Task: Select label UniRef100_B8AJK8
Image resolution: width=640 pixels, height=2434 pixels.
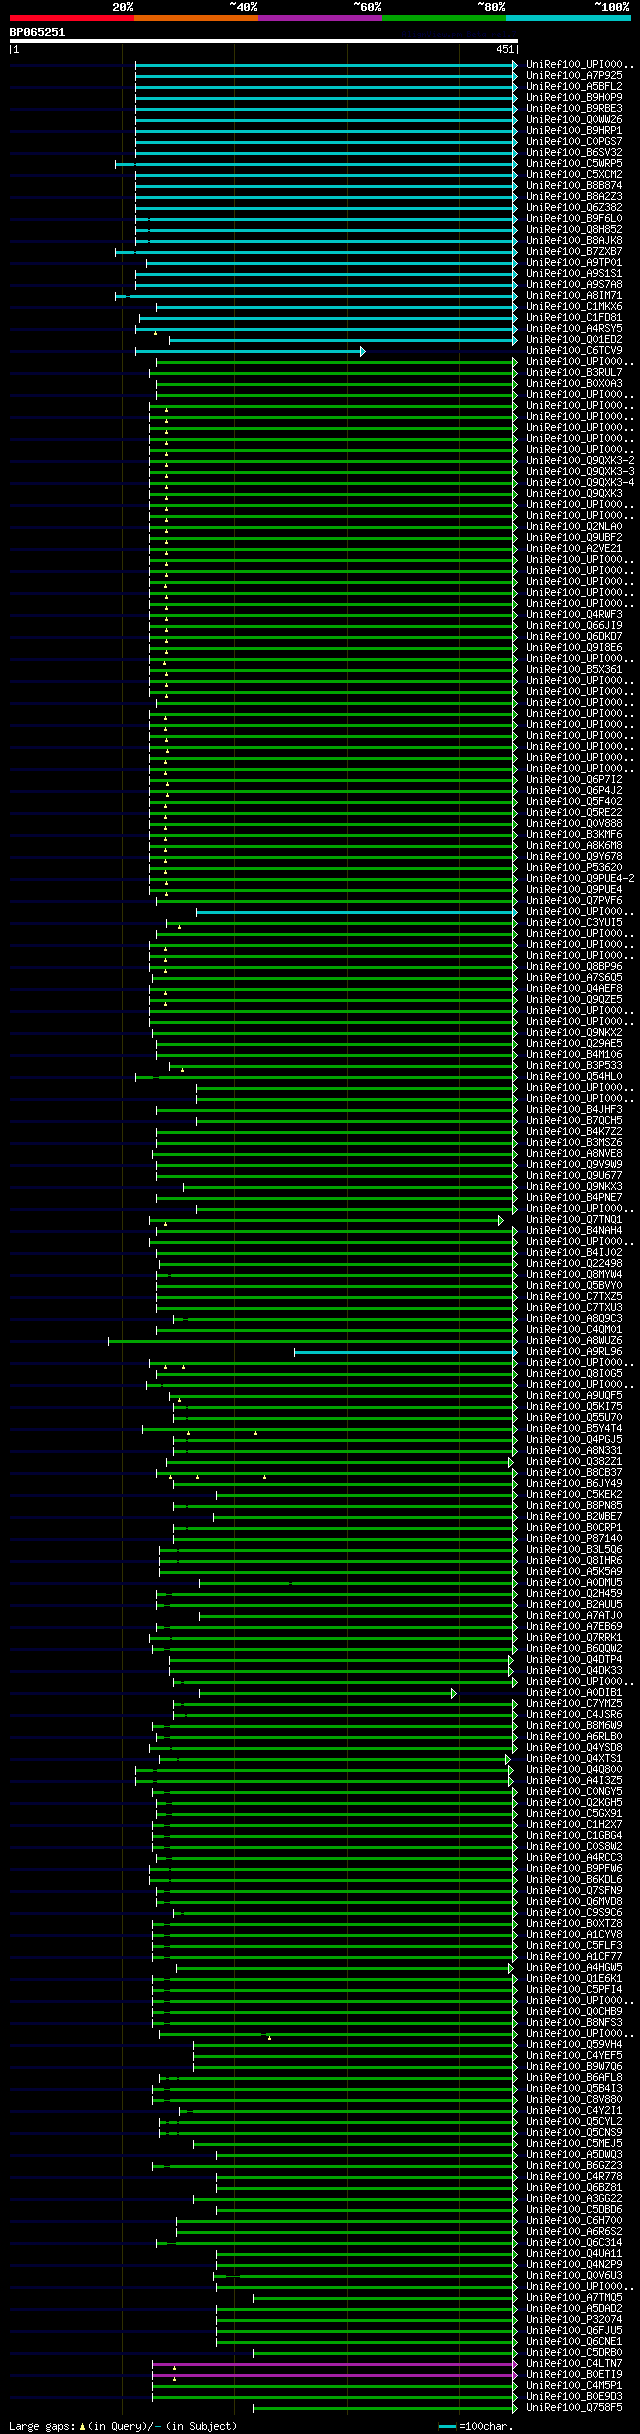Action: pyautogui.click(x=574, y=241)
